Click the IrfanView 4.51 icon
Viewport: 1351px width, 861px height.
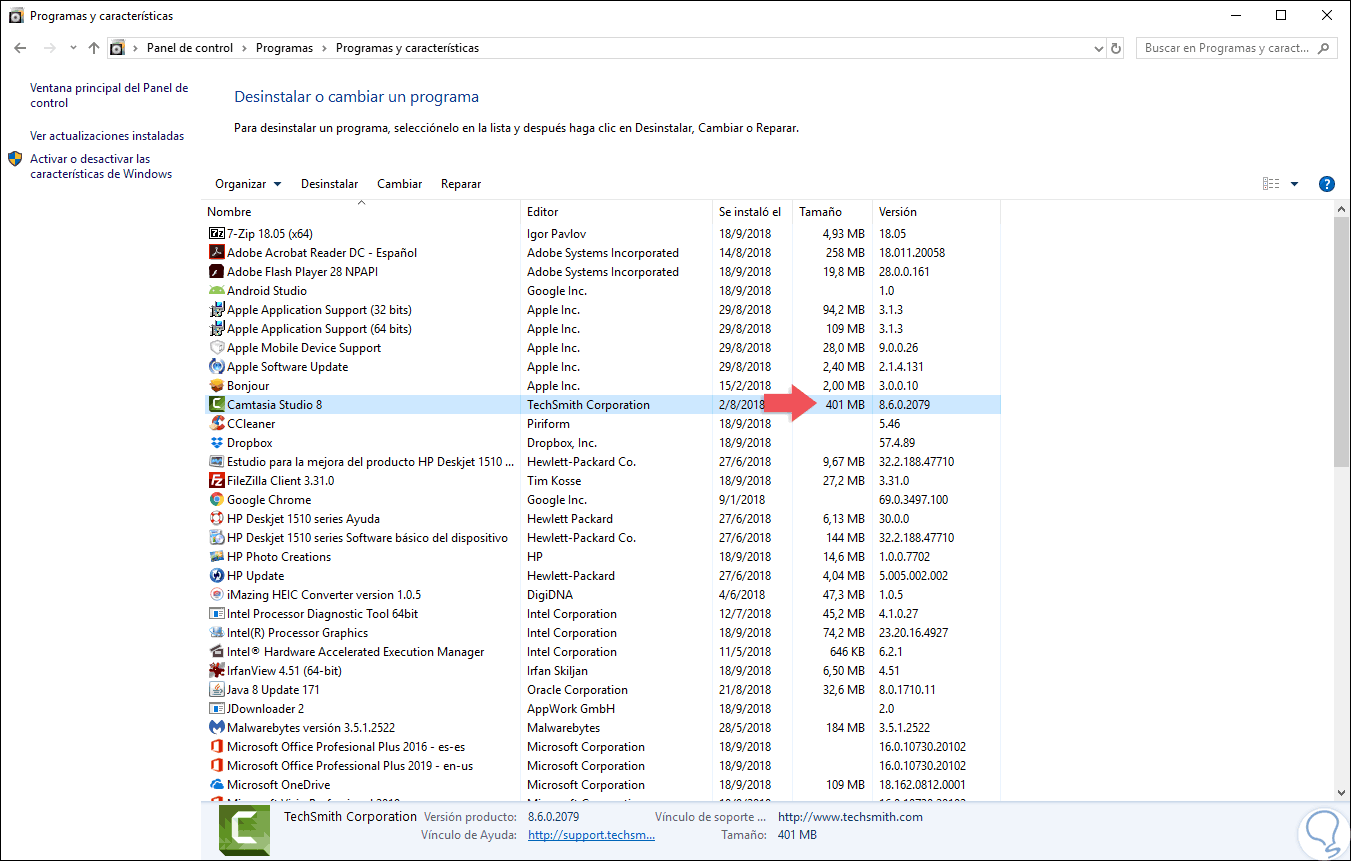coord(216,671)
